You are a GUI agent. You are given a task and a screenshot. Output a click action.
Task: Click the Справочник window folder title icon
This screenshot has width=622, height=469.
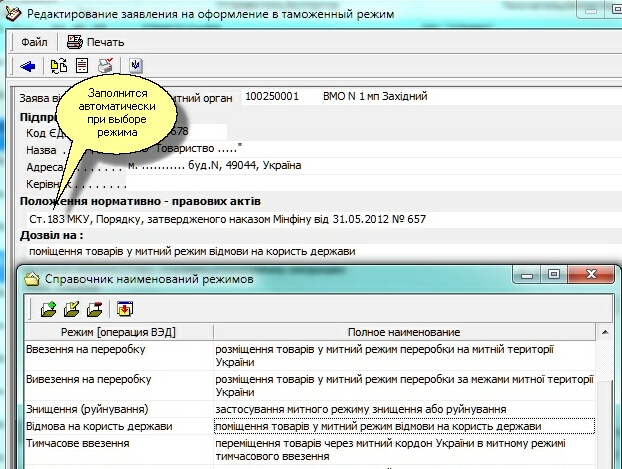(x=32, y=279)
